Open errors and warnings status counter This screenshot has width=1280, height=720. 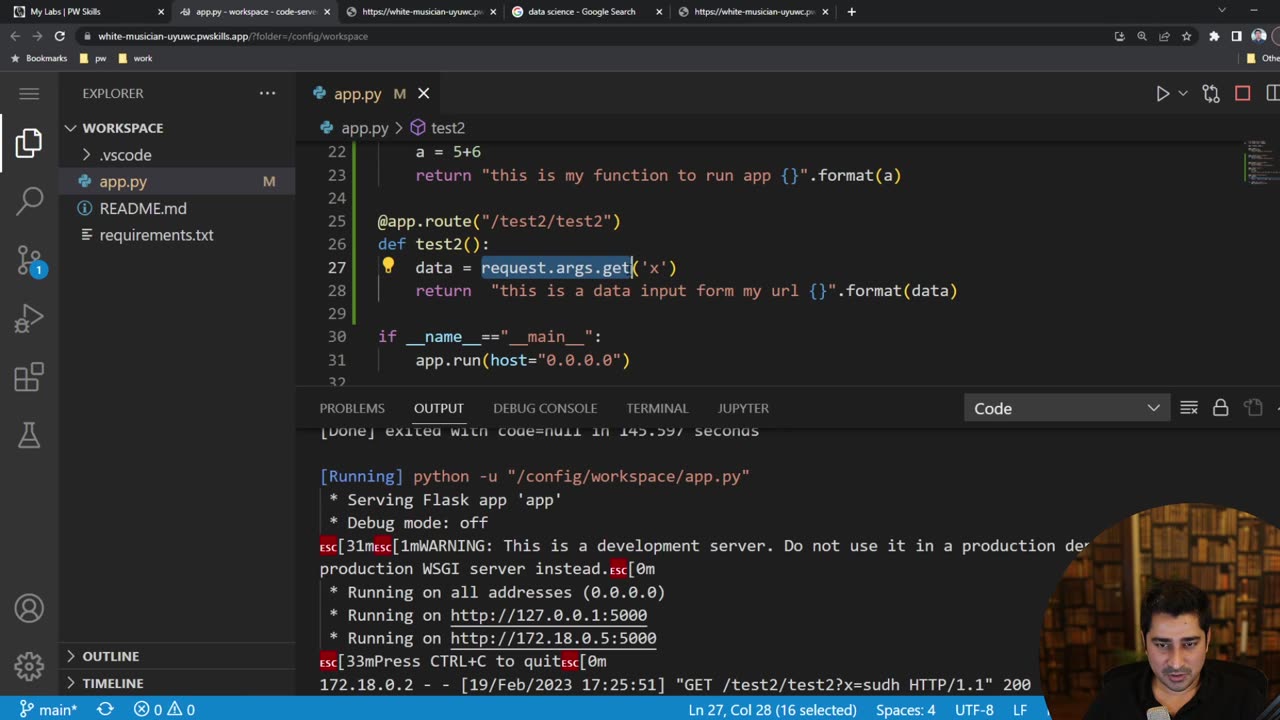click(162, 709)
